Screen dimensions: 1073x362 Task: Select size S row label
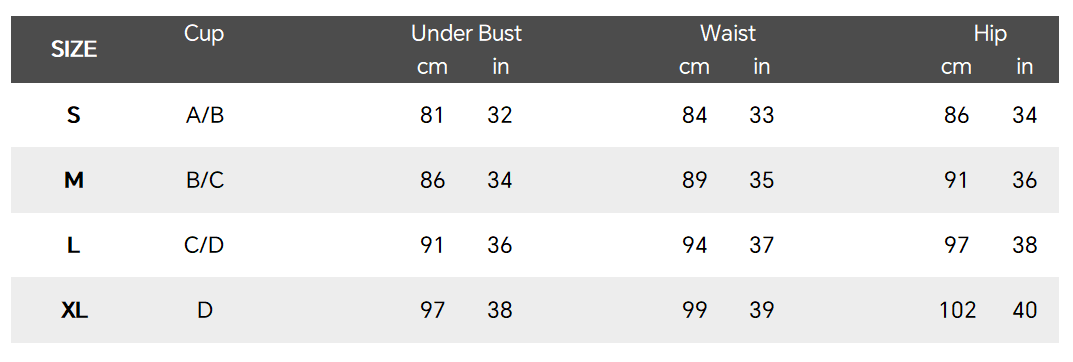(x=74, y=115)
